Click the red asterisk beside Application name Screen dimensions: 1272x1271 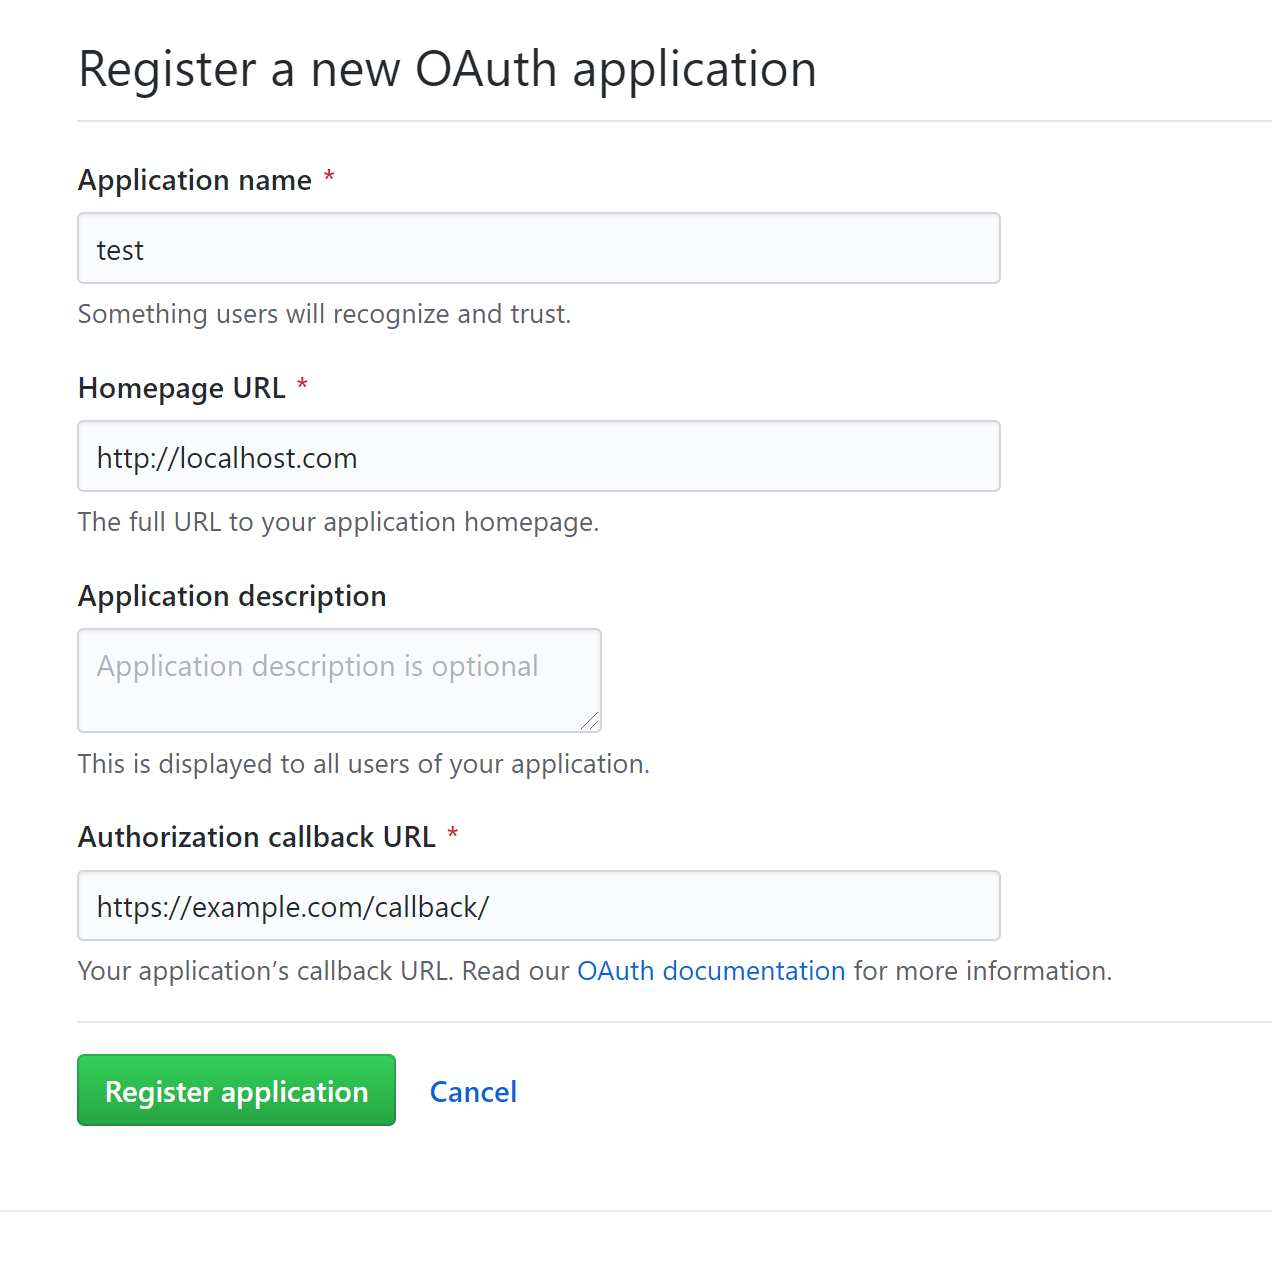[x=329, y=176]
